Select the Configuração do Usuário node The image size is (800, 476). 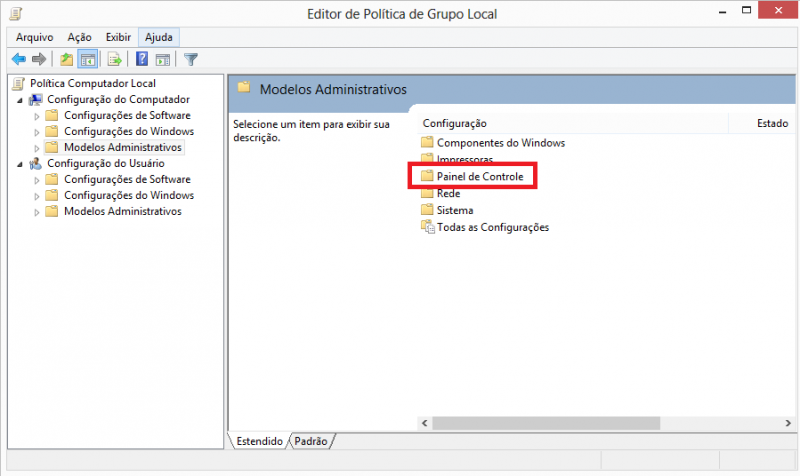point(97,163)
